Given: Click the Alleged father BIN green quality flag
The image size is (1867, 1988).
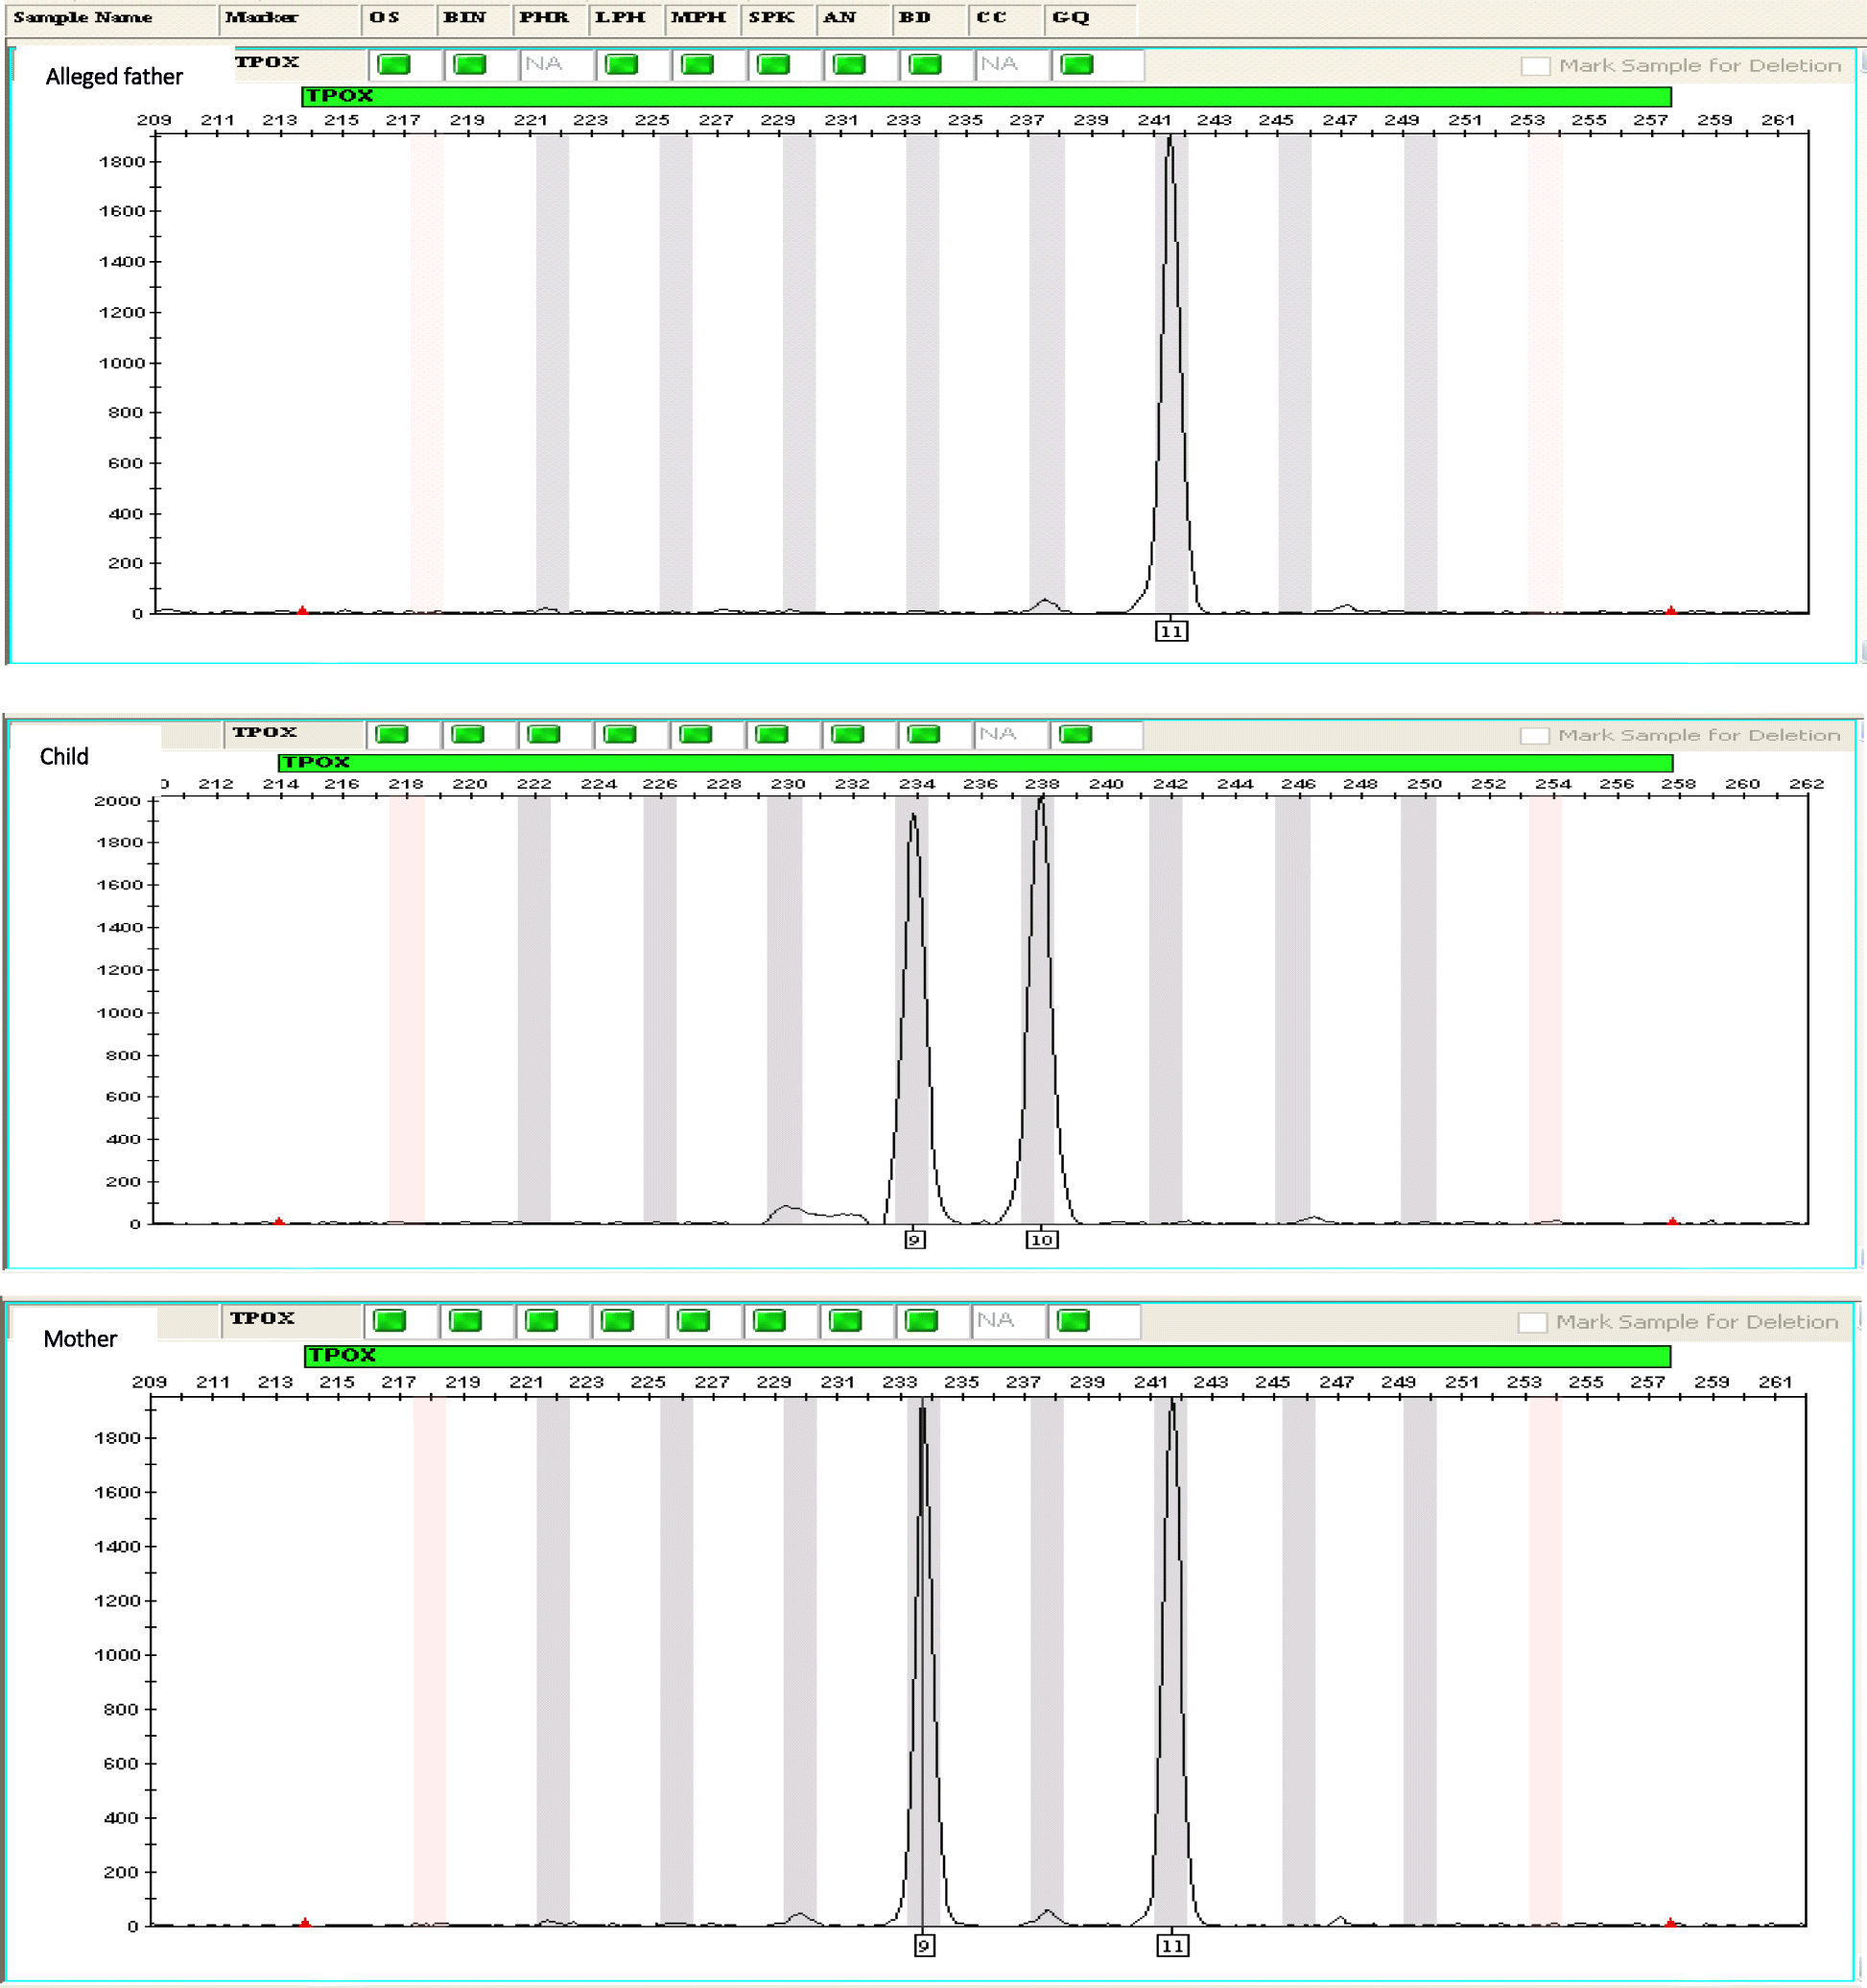Looking at the screenshot, I should pyautogui.click(x=470, y=65).
